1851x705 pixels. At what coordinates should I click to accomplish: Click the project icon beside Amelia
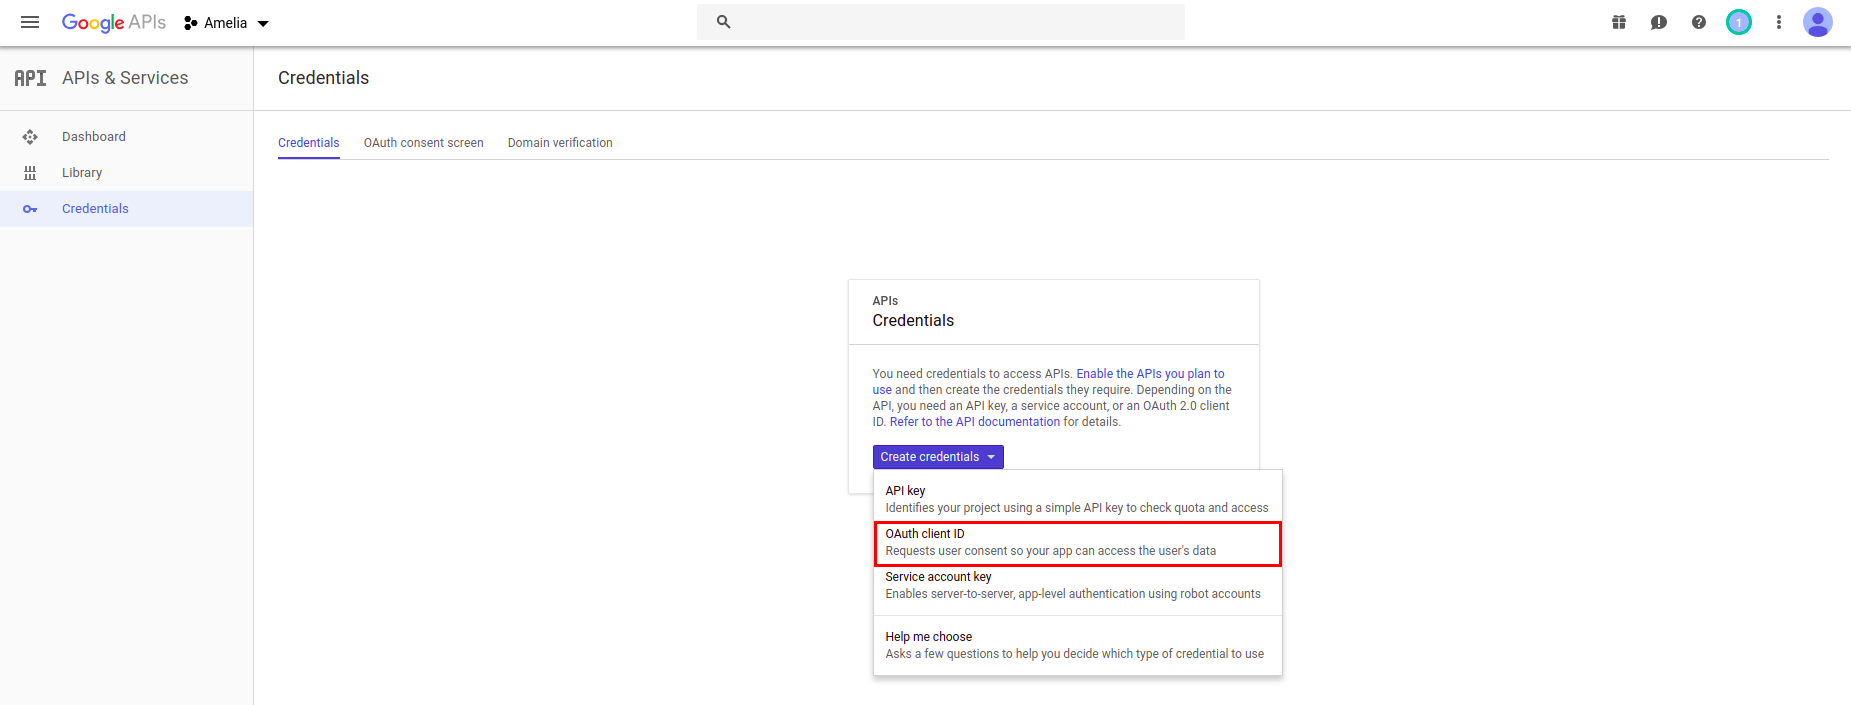tap(190, 23)
